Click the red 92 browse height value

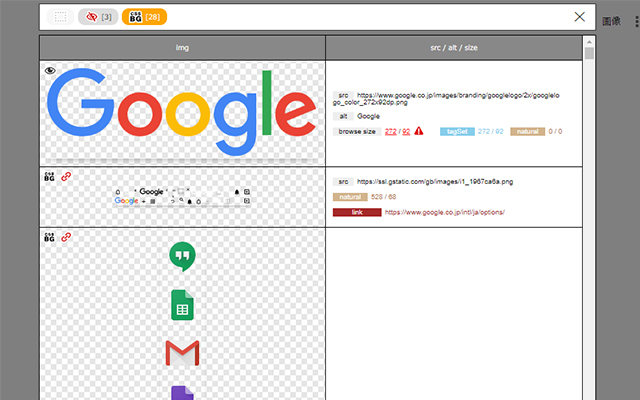(406, 131)
